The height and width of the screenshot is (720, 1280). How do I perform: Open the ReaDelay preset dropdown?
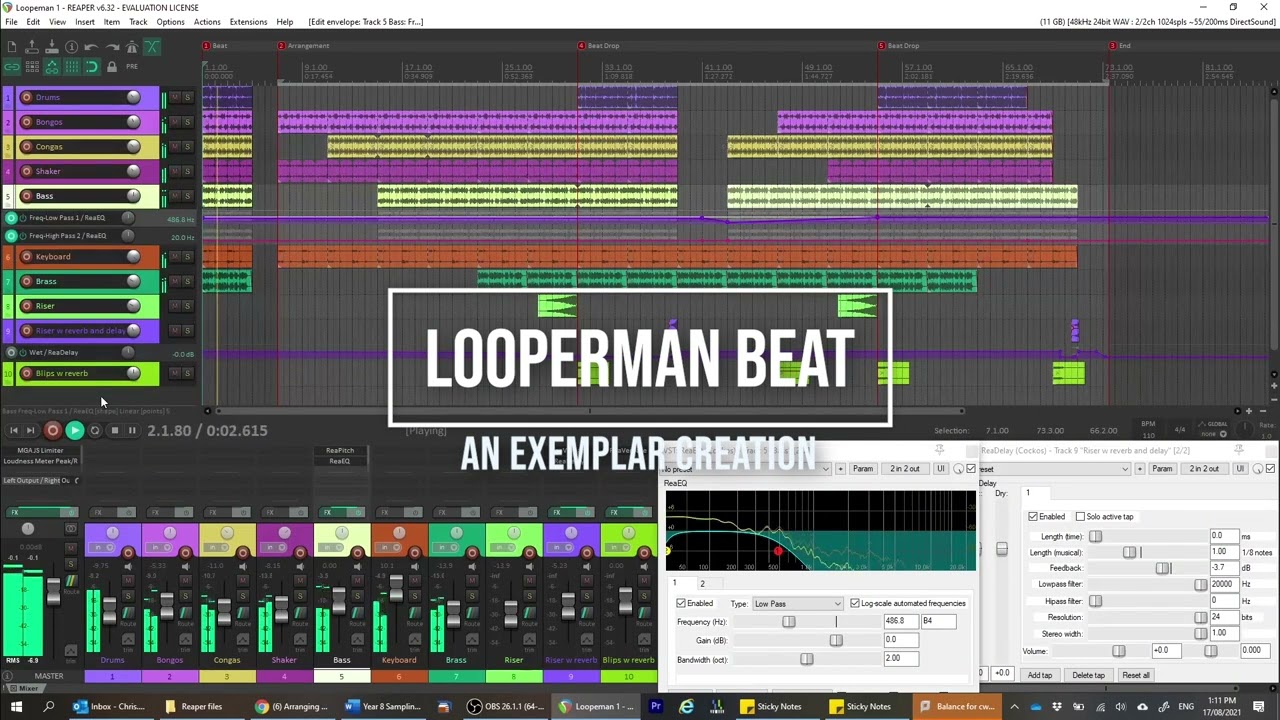(x=1055, y=469)
